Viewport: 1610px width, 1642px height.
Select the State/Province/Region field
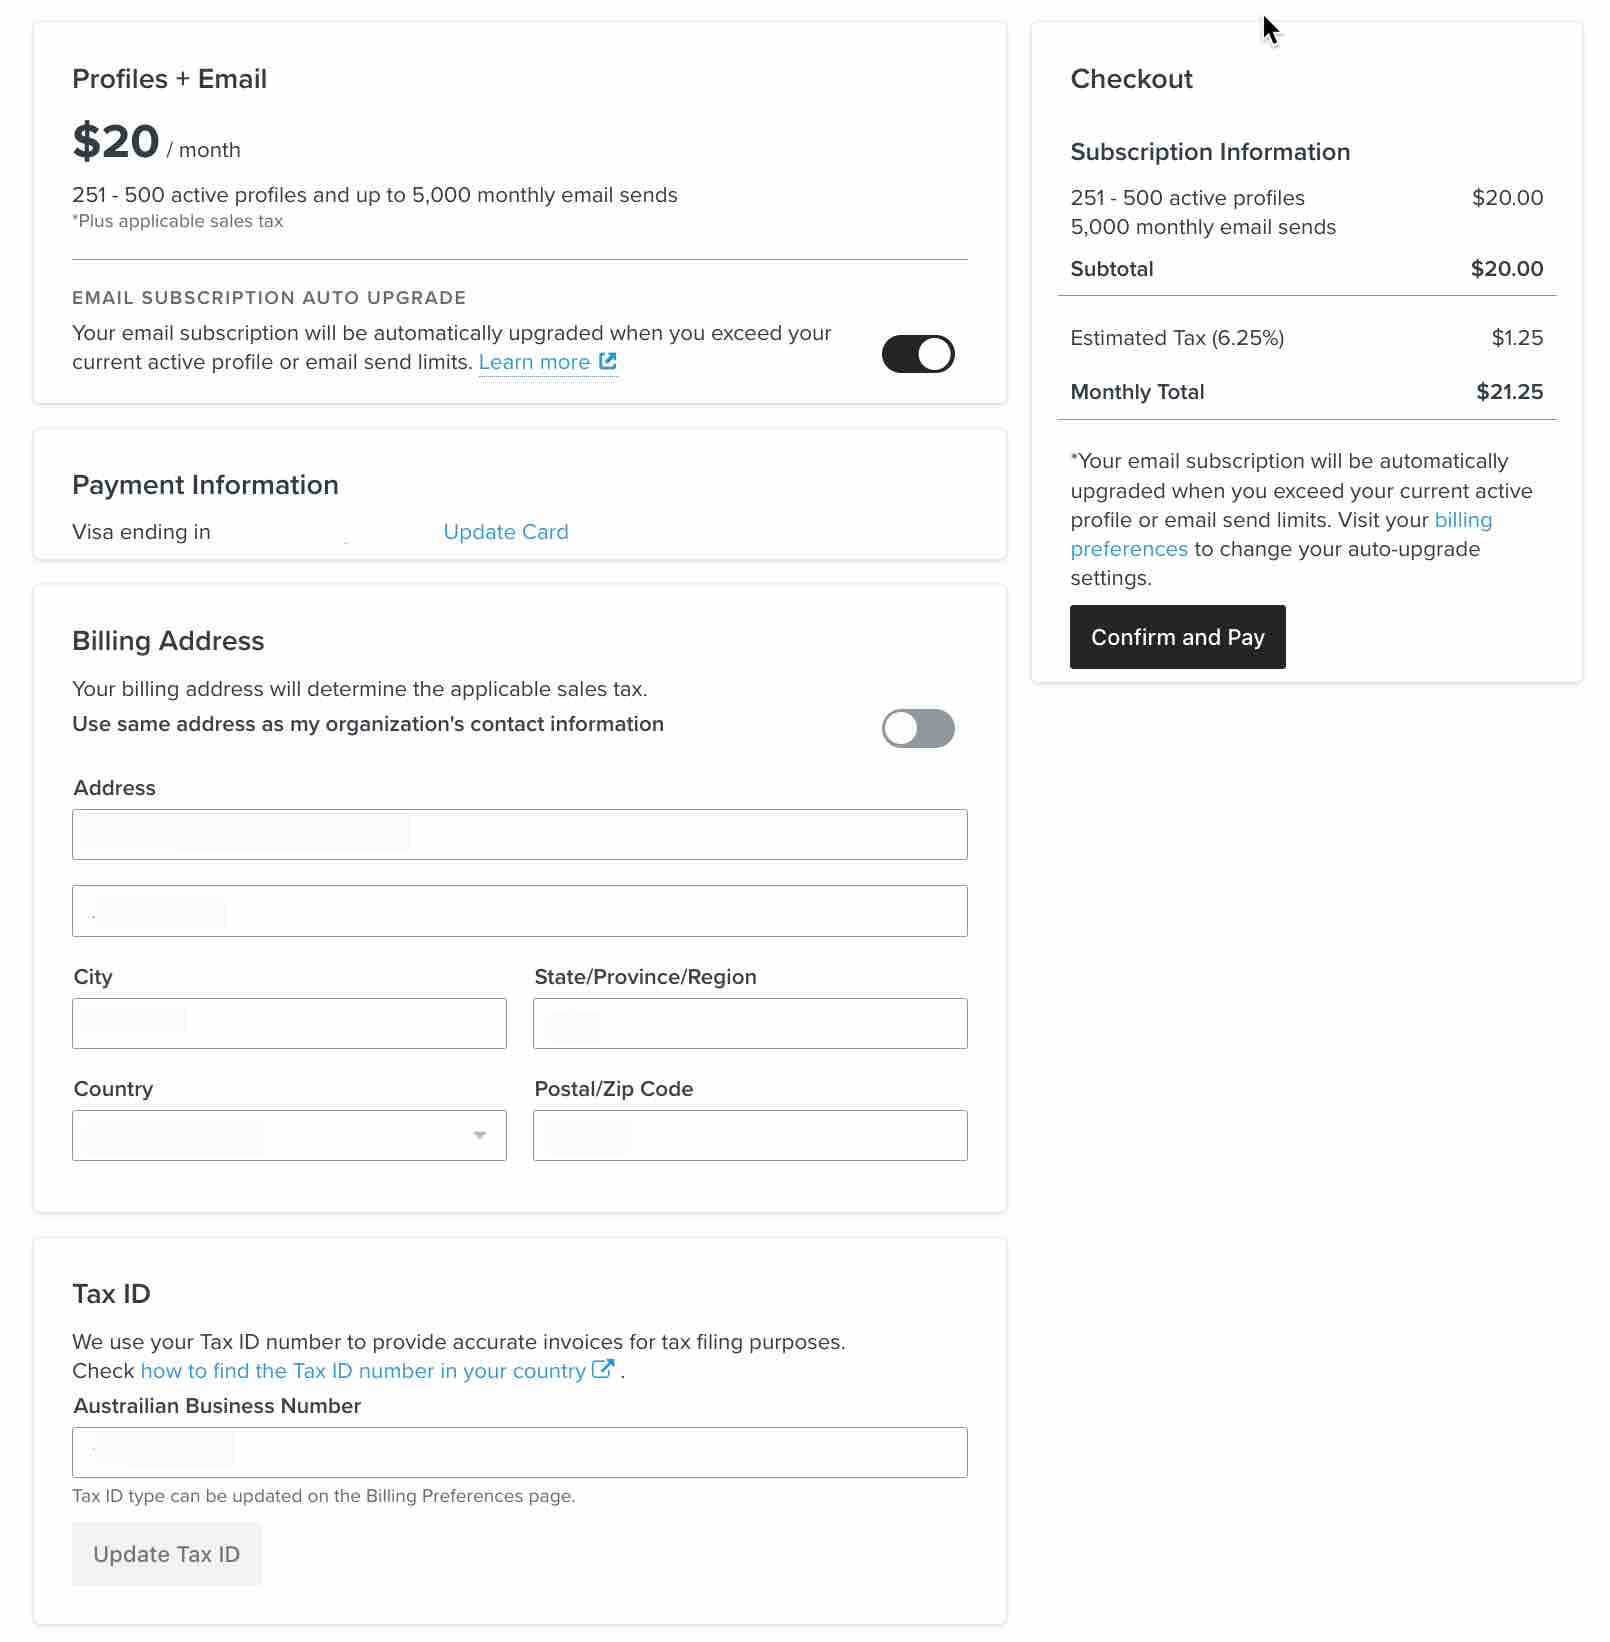(750, 1023)
